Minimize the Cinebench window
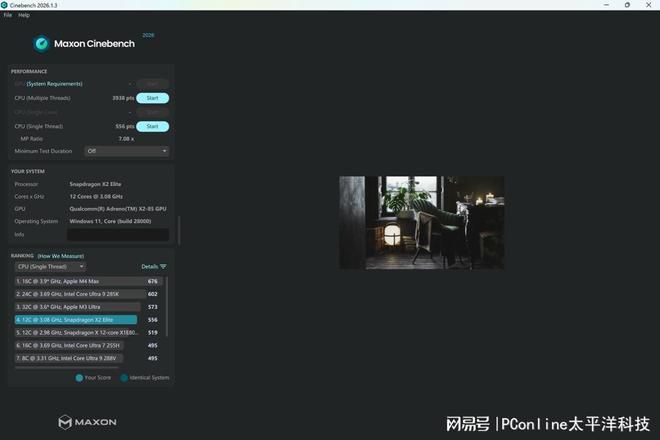This screenshot has height=440, width=660. (x=607, y=5)
